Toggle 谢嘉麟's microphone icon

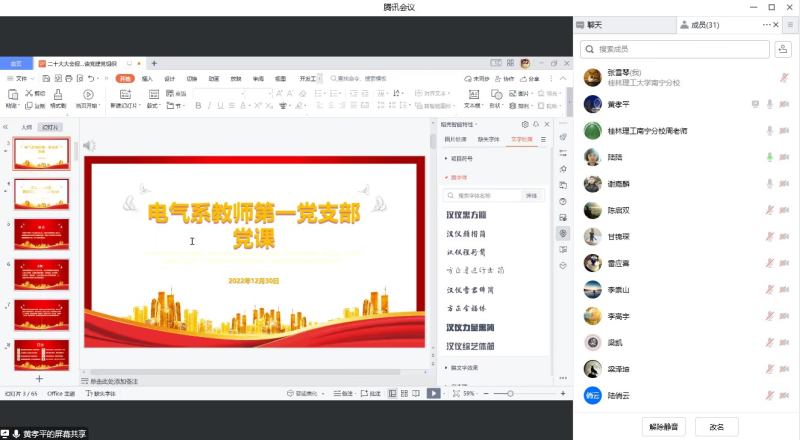[770, 184]
